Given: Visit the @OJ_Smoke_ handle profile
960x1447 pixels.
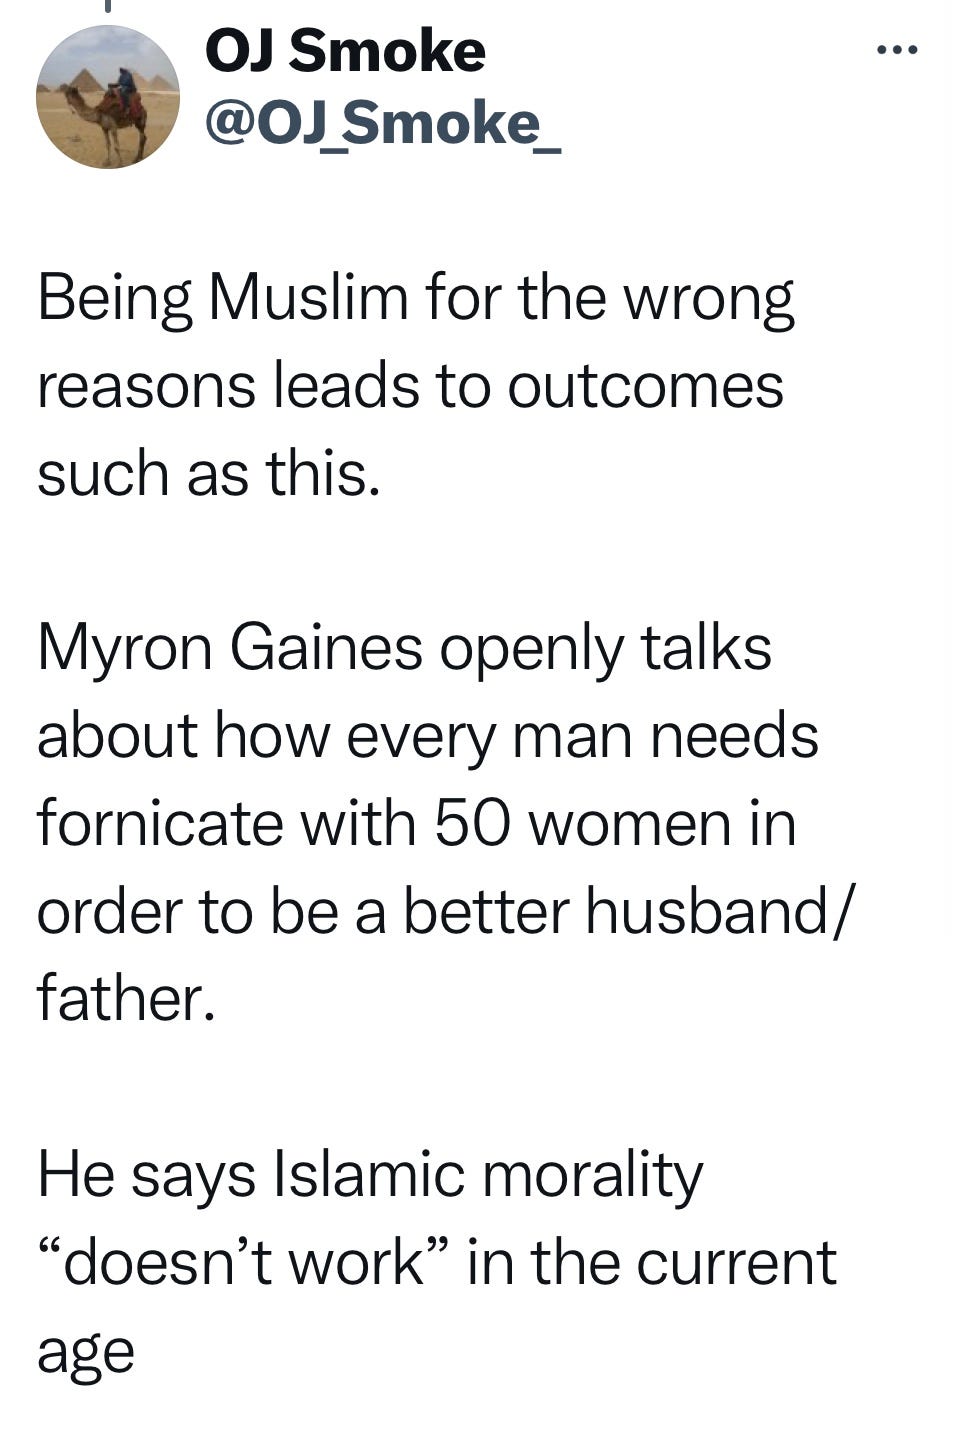Looking at the screenshot, I should 383,122.
